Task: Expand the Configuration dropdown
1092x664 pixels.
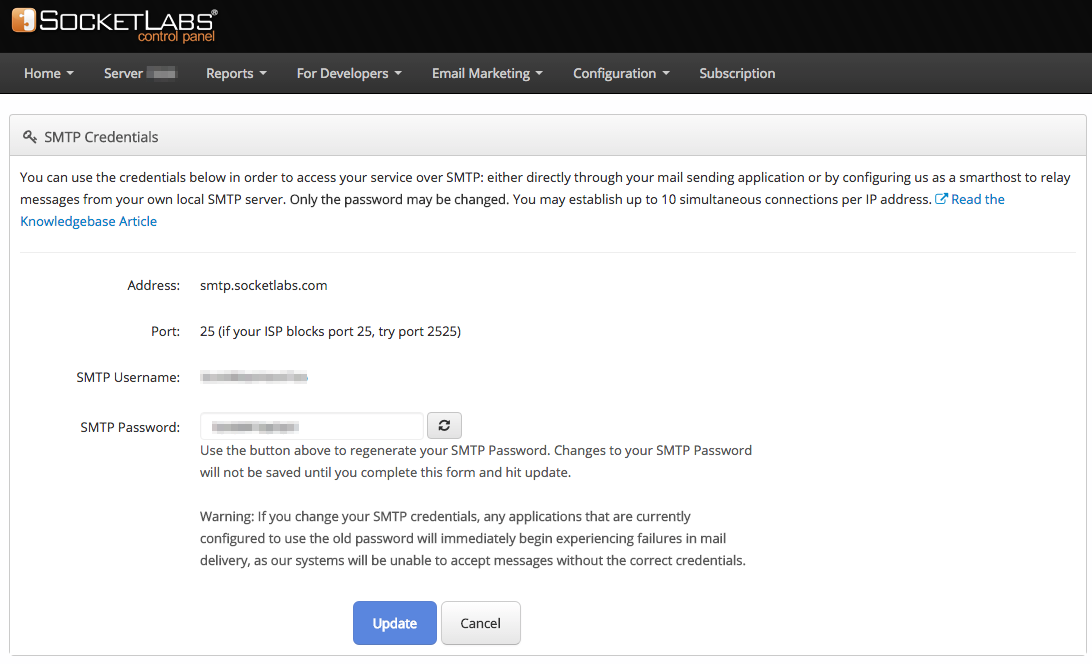Action: coord(621,73)
